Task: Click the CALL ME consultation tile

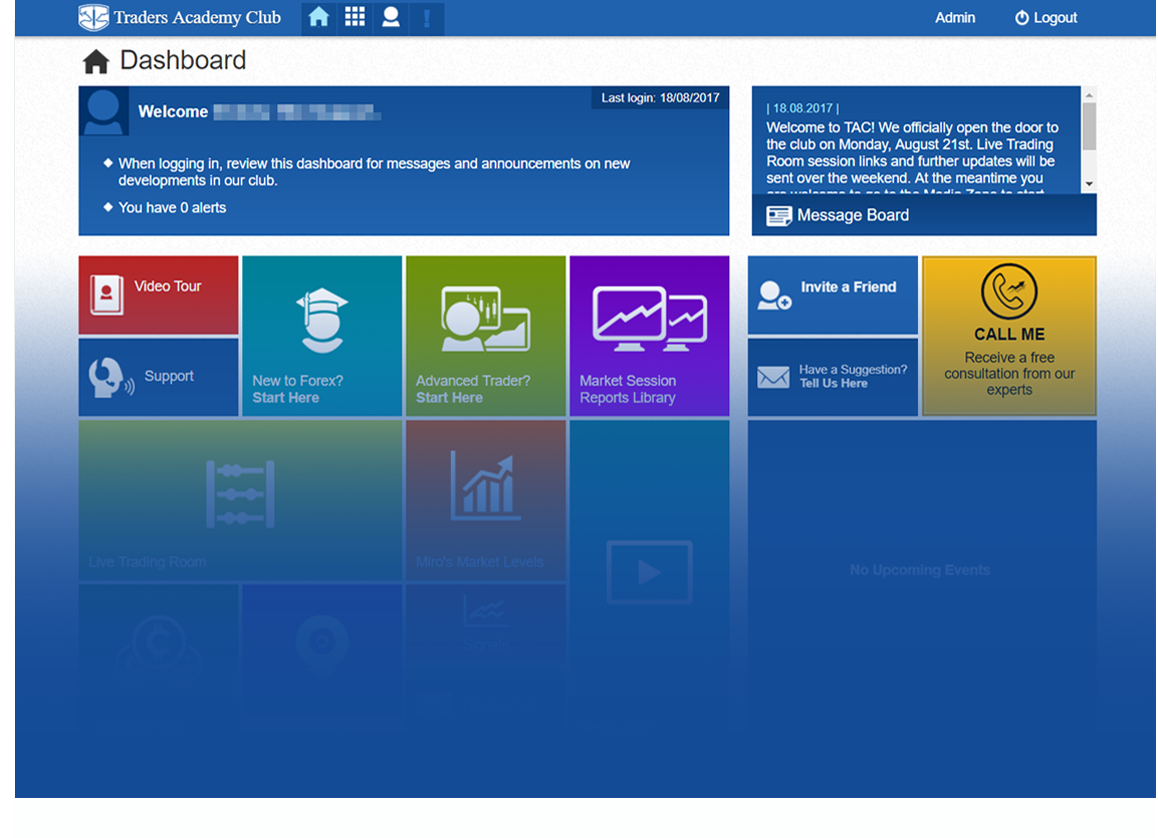Action: [x=1010, y=336]
